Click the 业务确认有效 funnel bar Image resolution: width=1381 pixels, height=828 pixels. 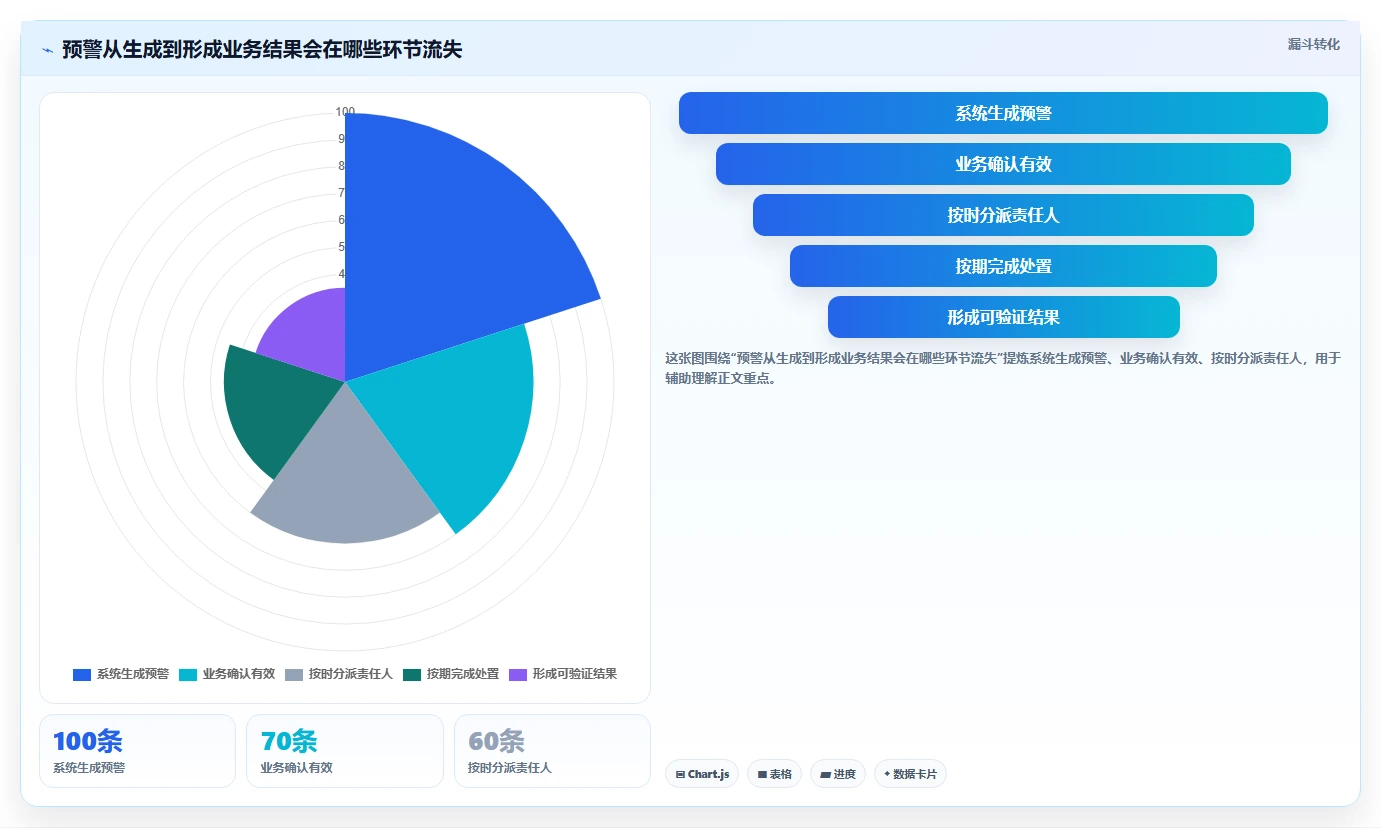(x=1003, y=164)
